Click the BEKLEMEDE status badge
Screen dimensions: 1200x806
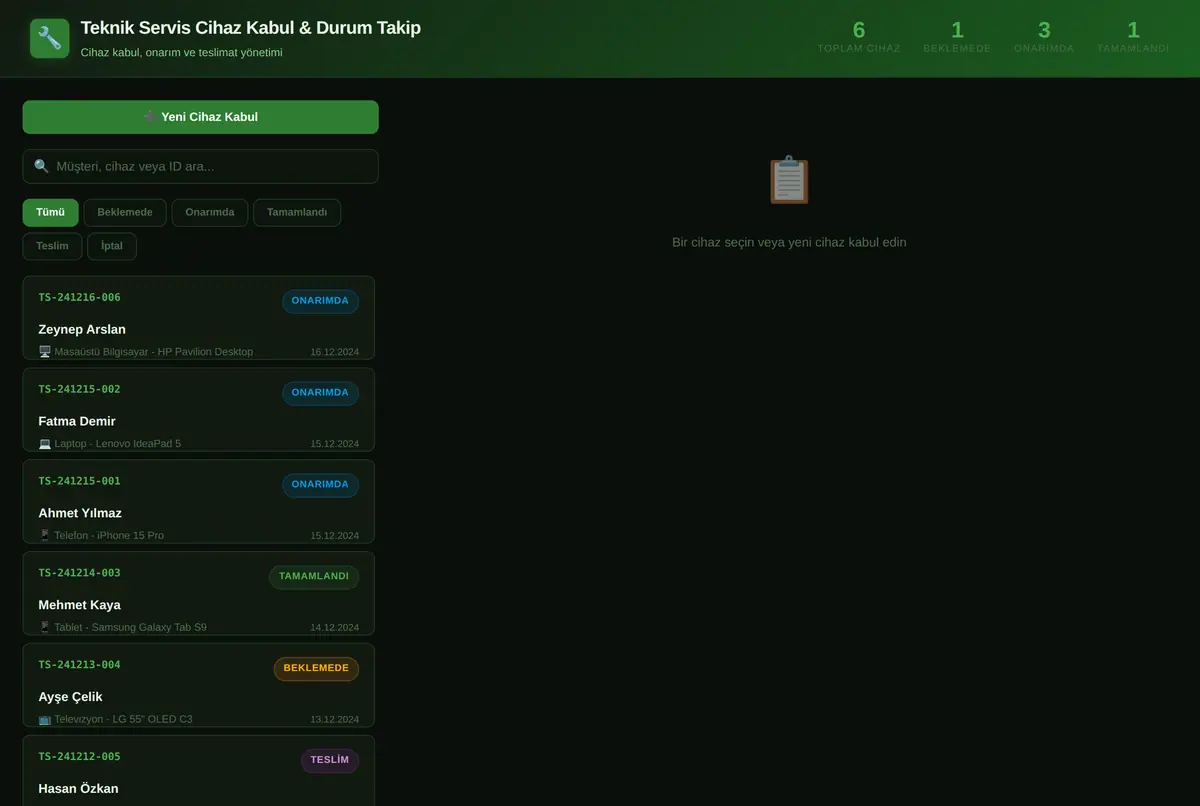point(316,669)
